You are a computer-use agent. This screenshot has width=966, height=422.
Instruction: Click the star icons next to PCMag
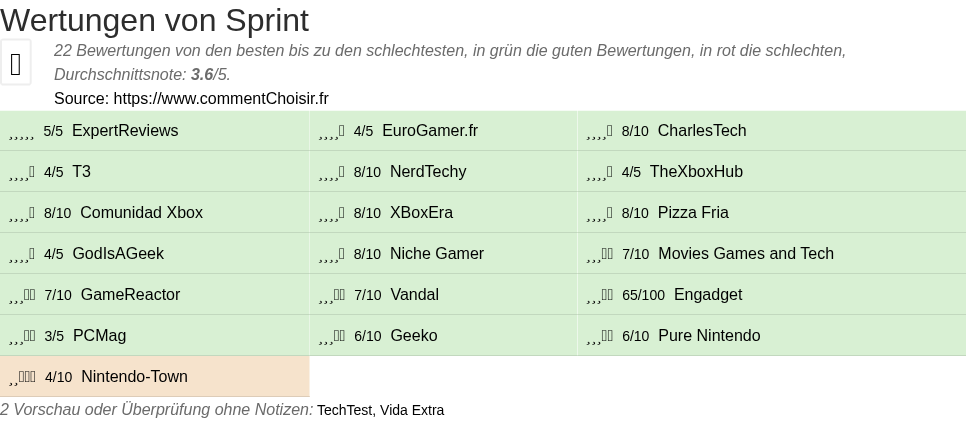coord(22,337)
